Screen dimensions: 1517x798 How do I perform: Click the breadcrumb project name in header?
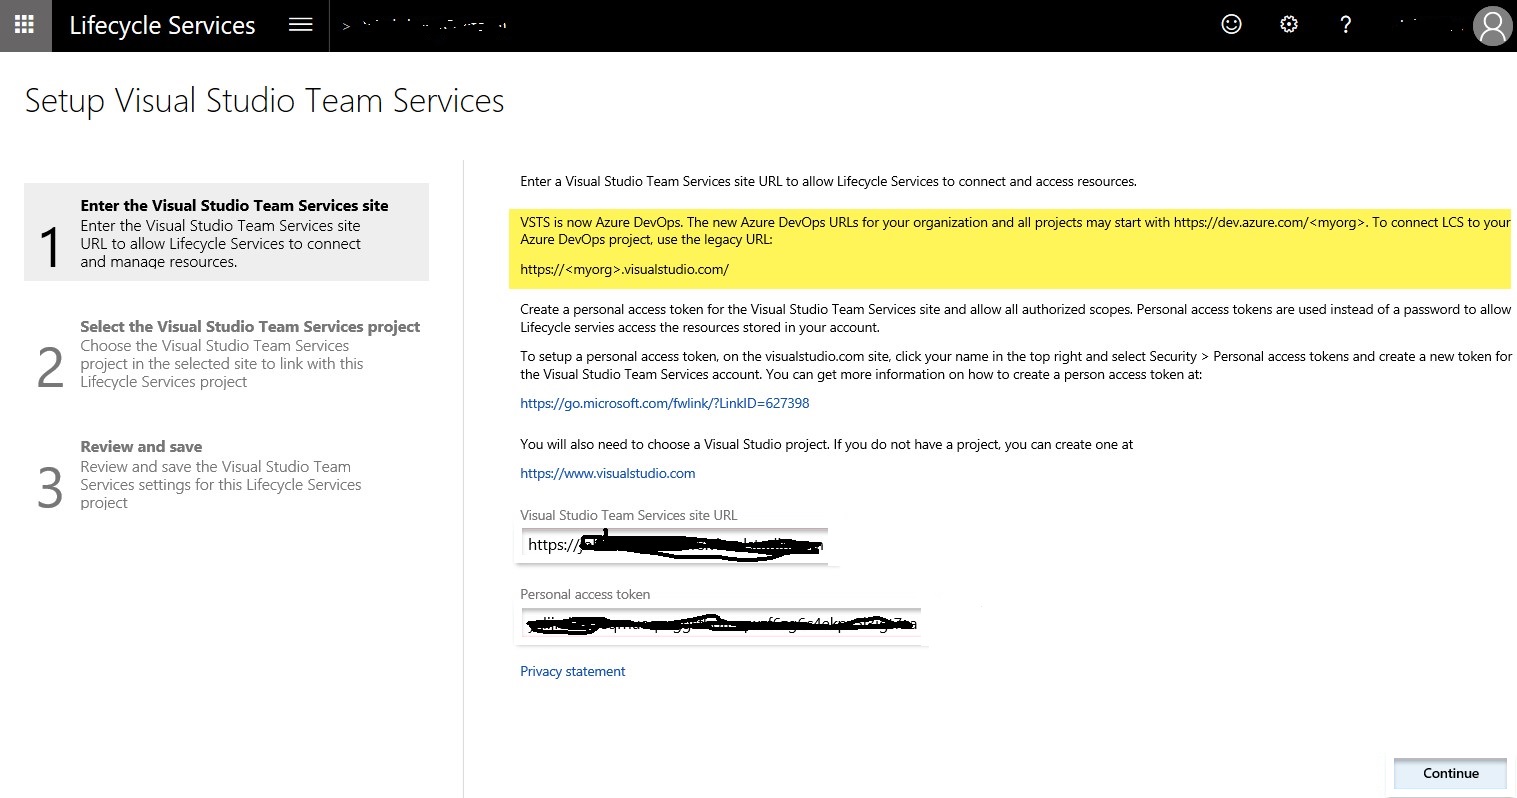(430, 26)
